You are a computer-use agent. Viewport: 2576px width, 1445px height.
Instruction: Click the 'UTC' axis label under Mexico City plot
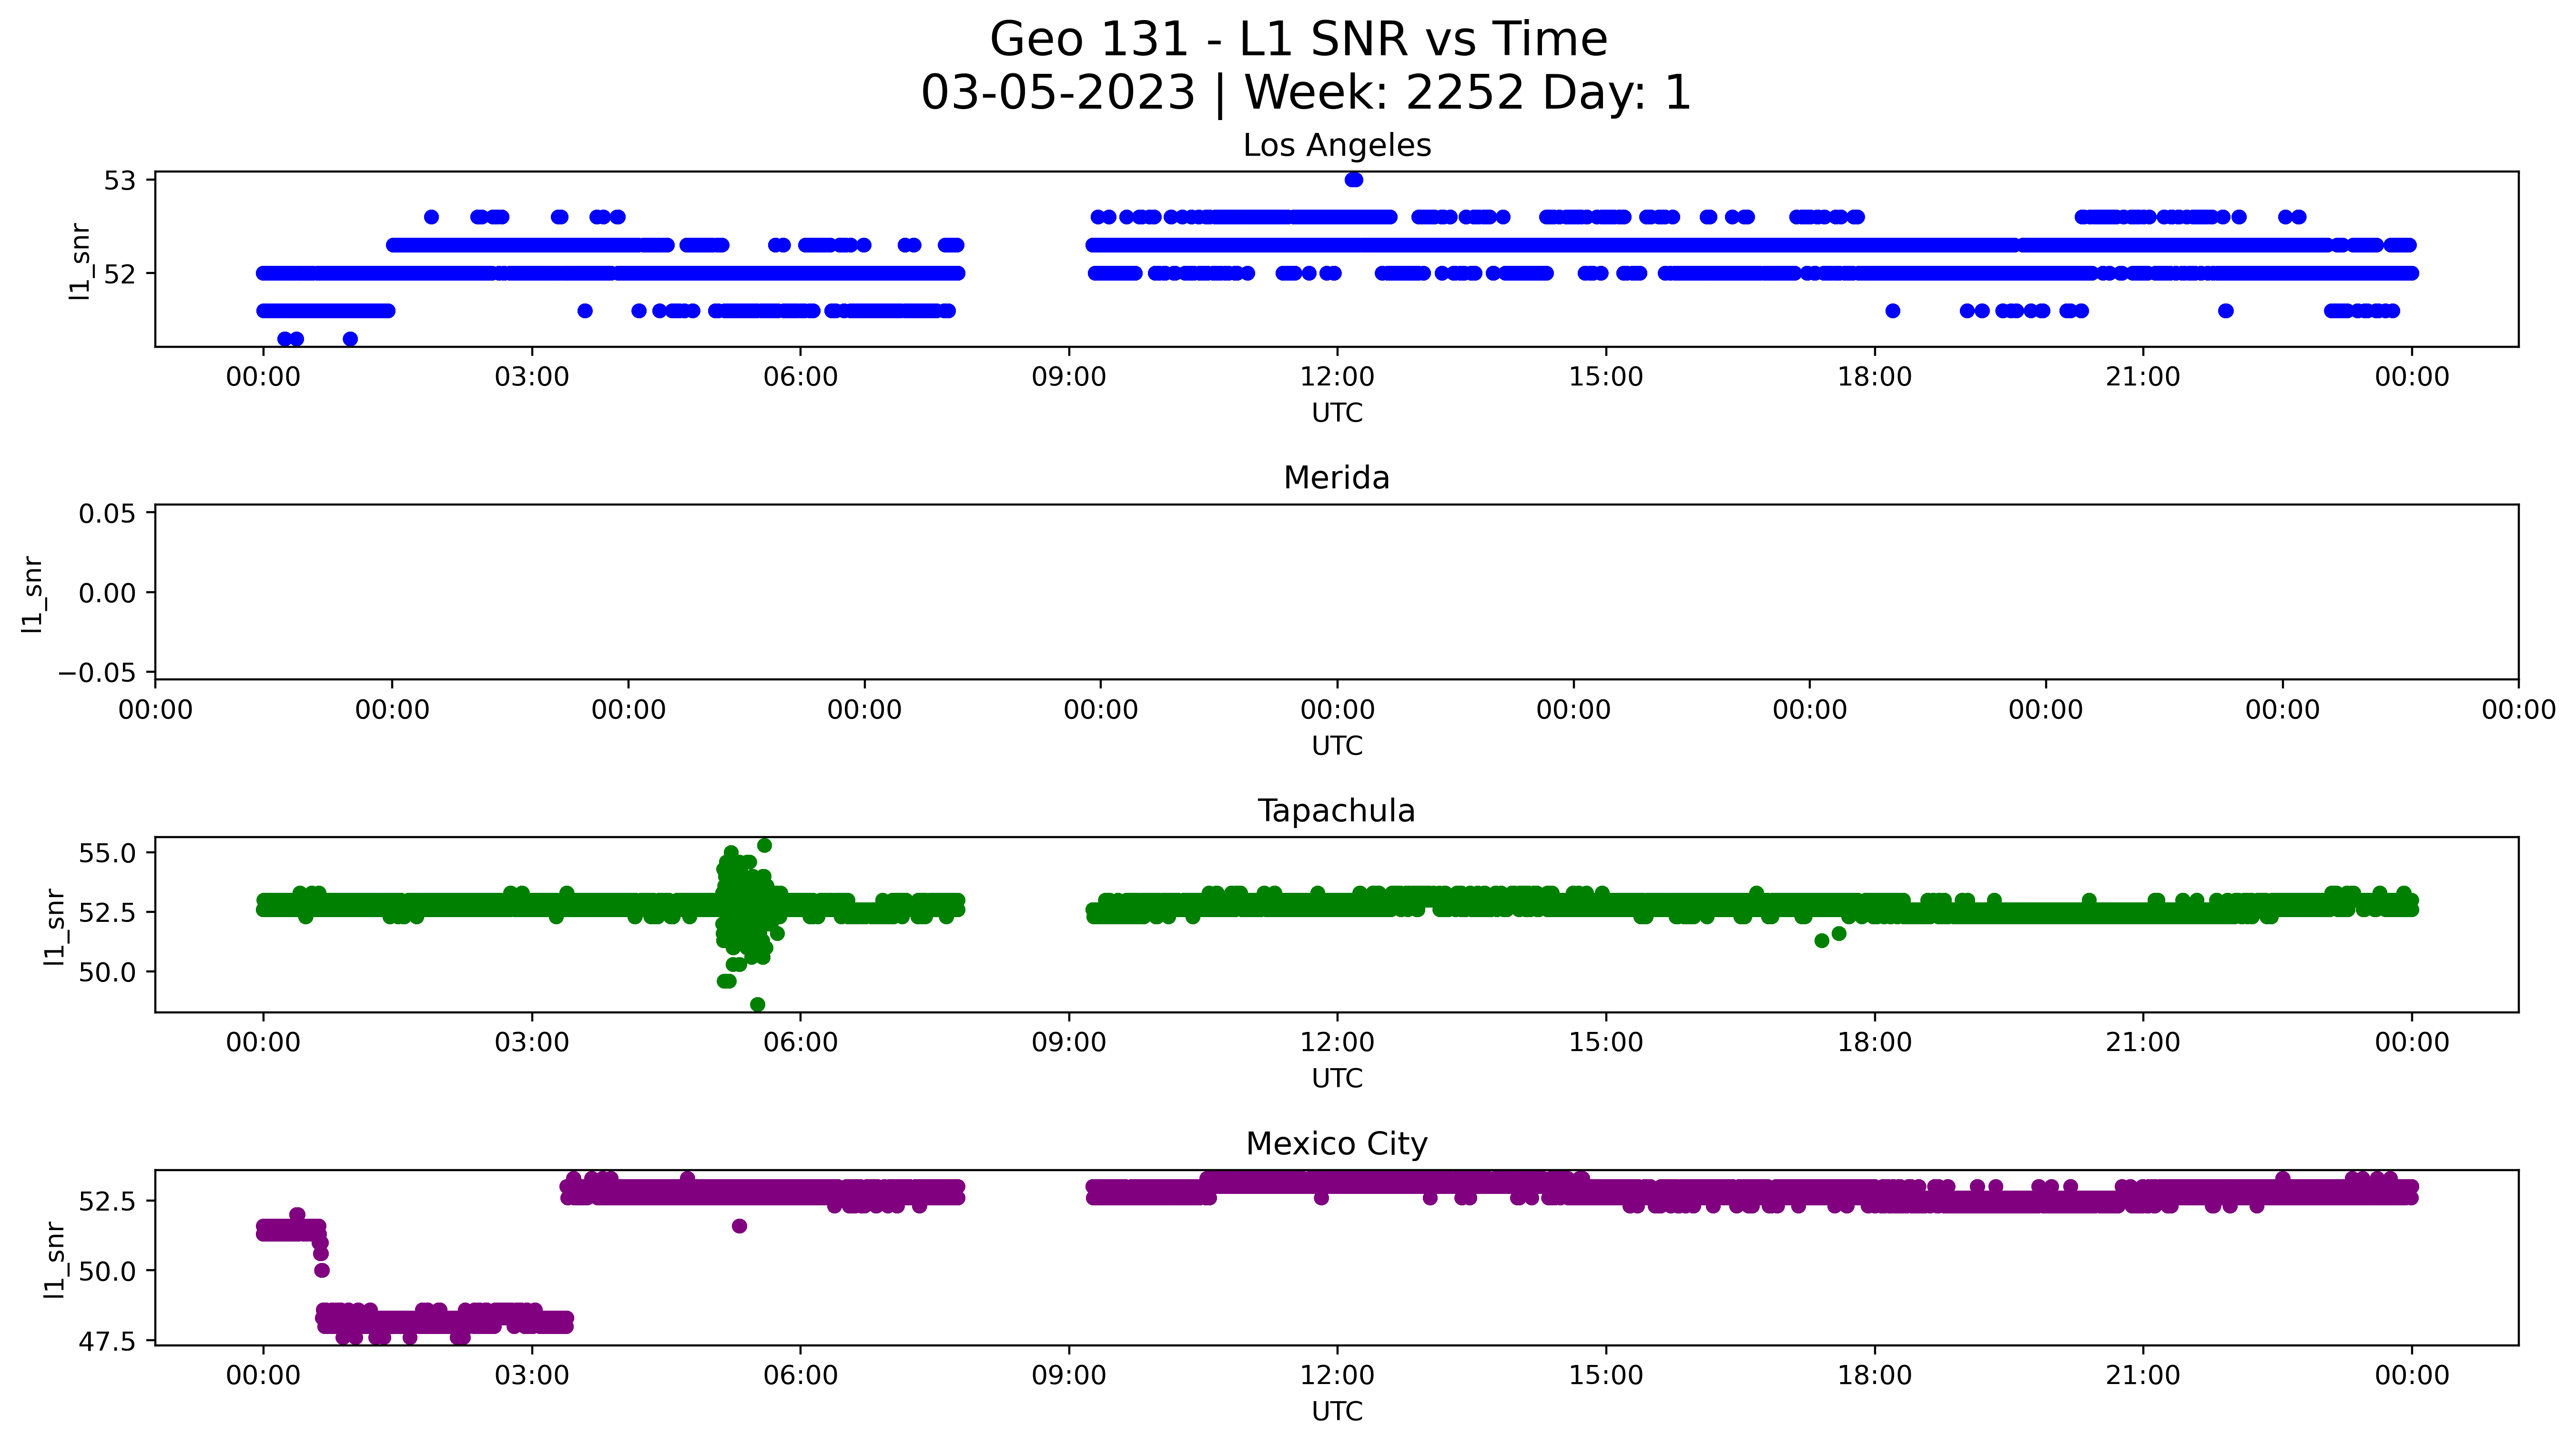1337,1411
